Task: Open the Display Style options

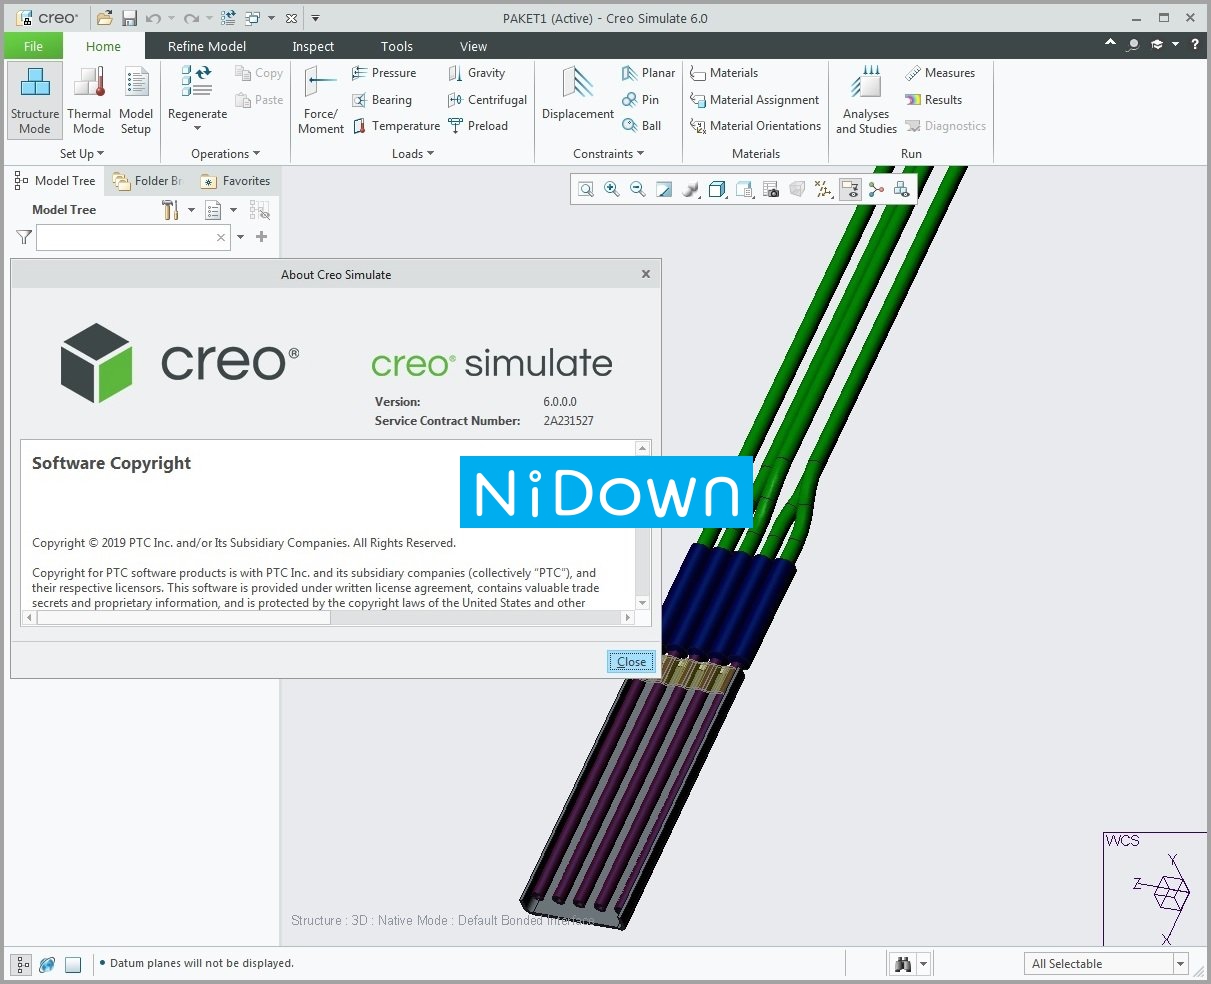Action: [717, 189]
